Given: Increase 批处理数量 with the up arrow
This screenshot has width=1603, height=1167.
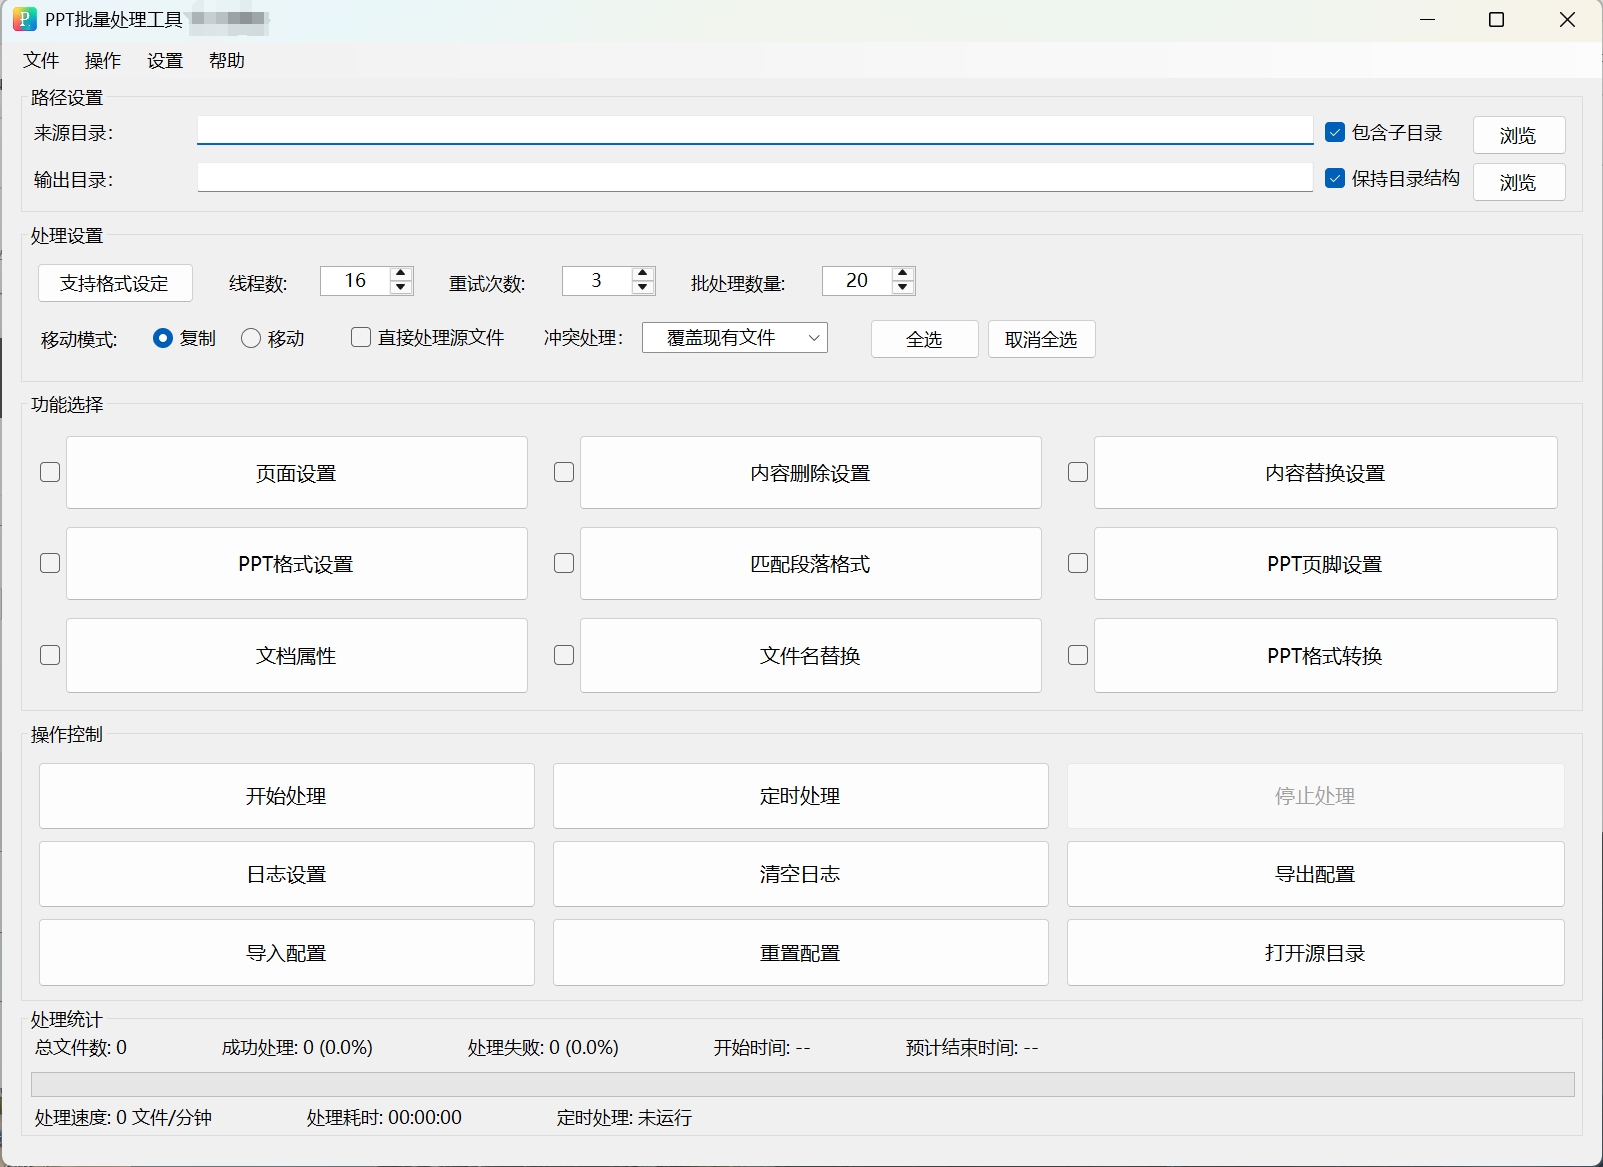Looking at the screenshot, I should point(902,273).
